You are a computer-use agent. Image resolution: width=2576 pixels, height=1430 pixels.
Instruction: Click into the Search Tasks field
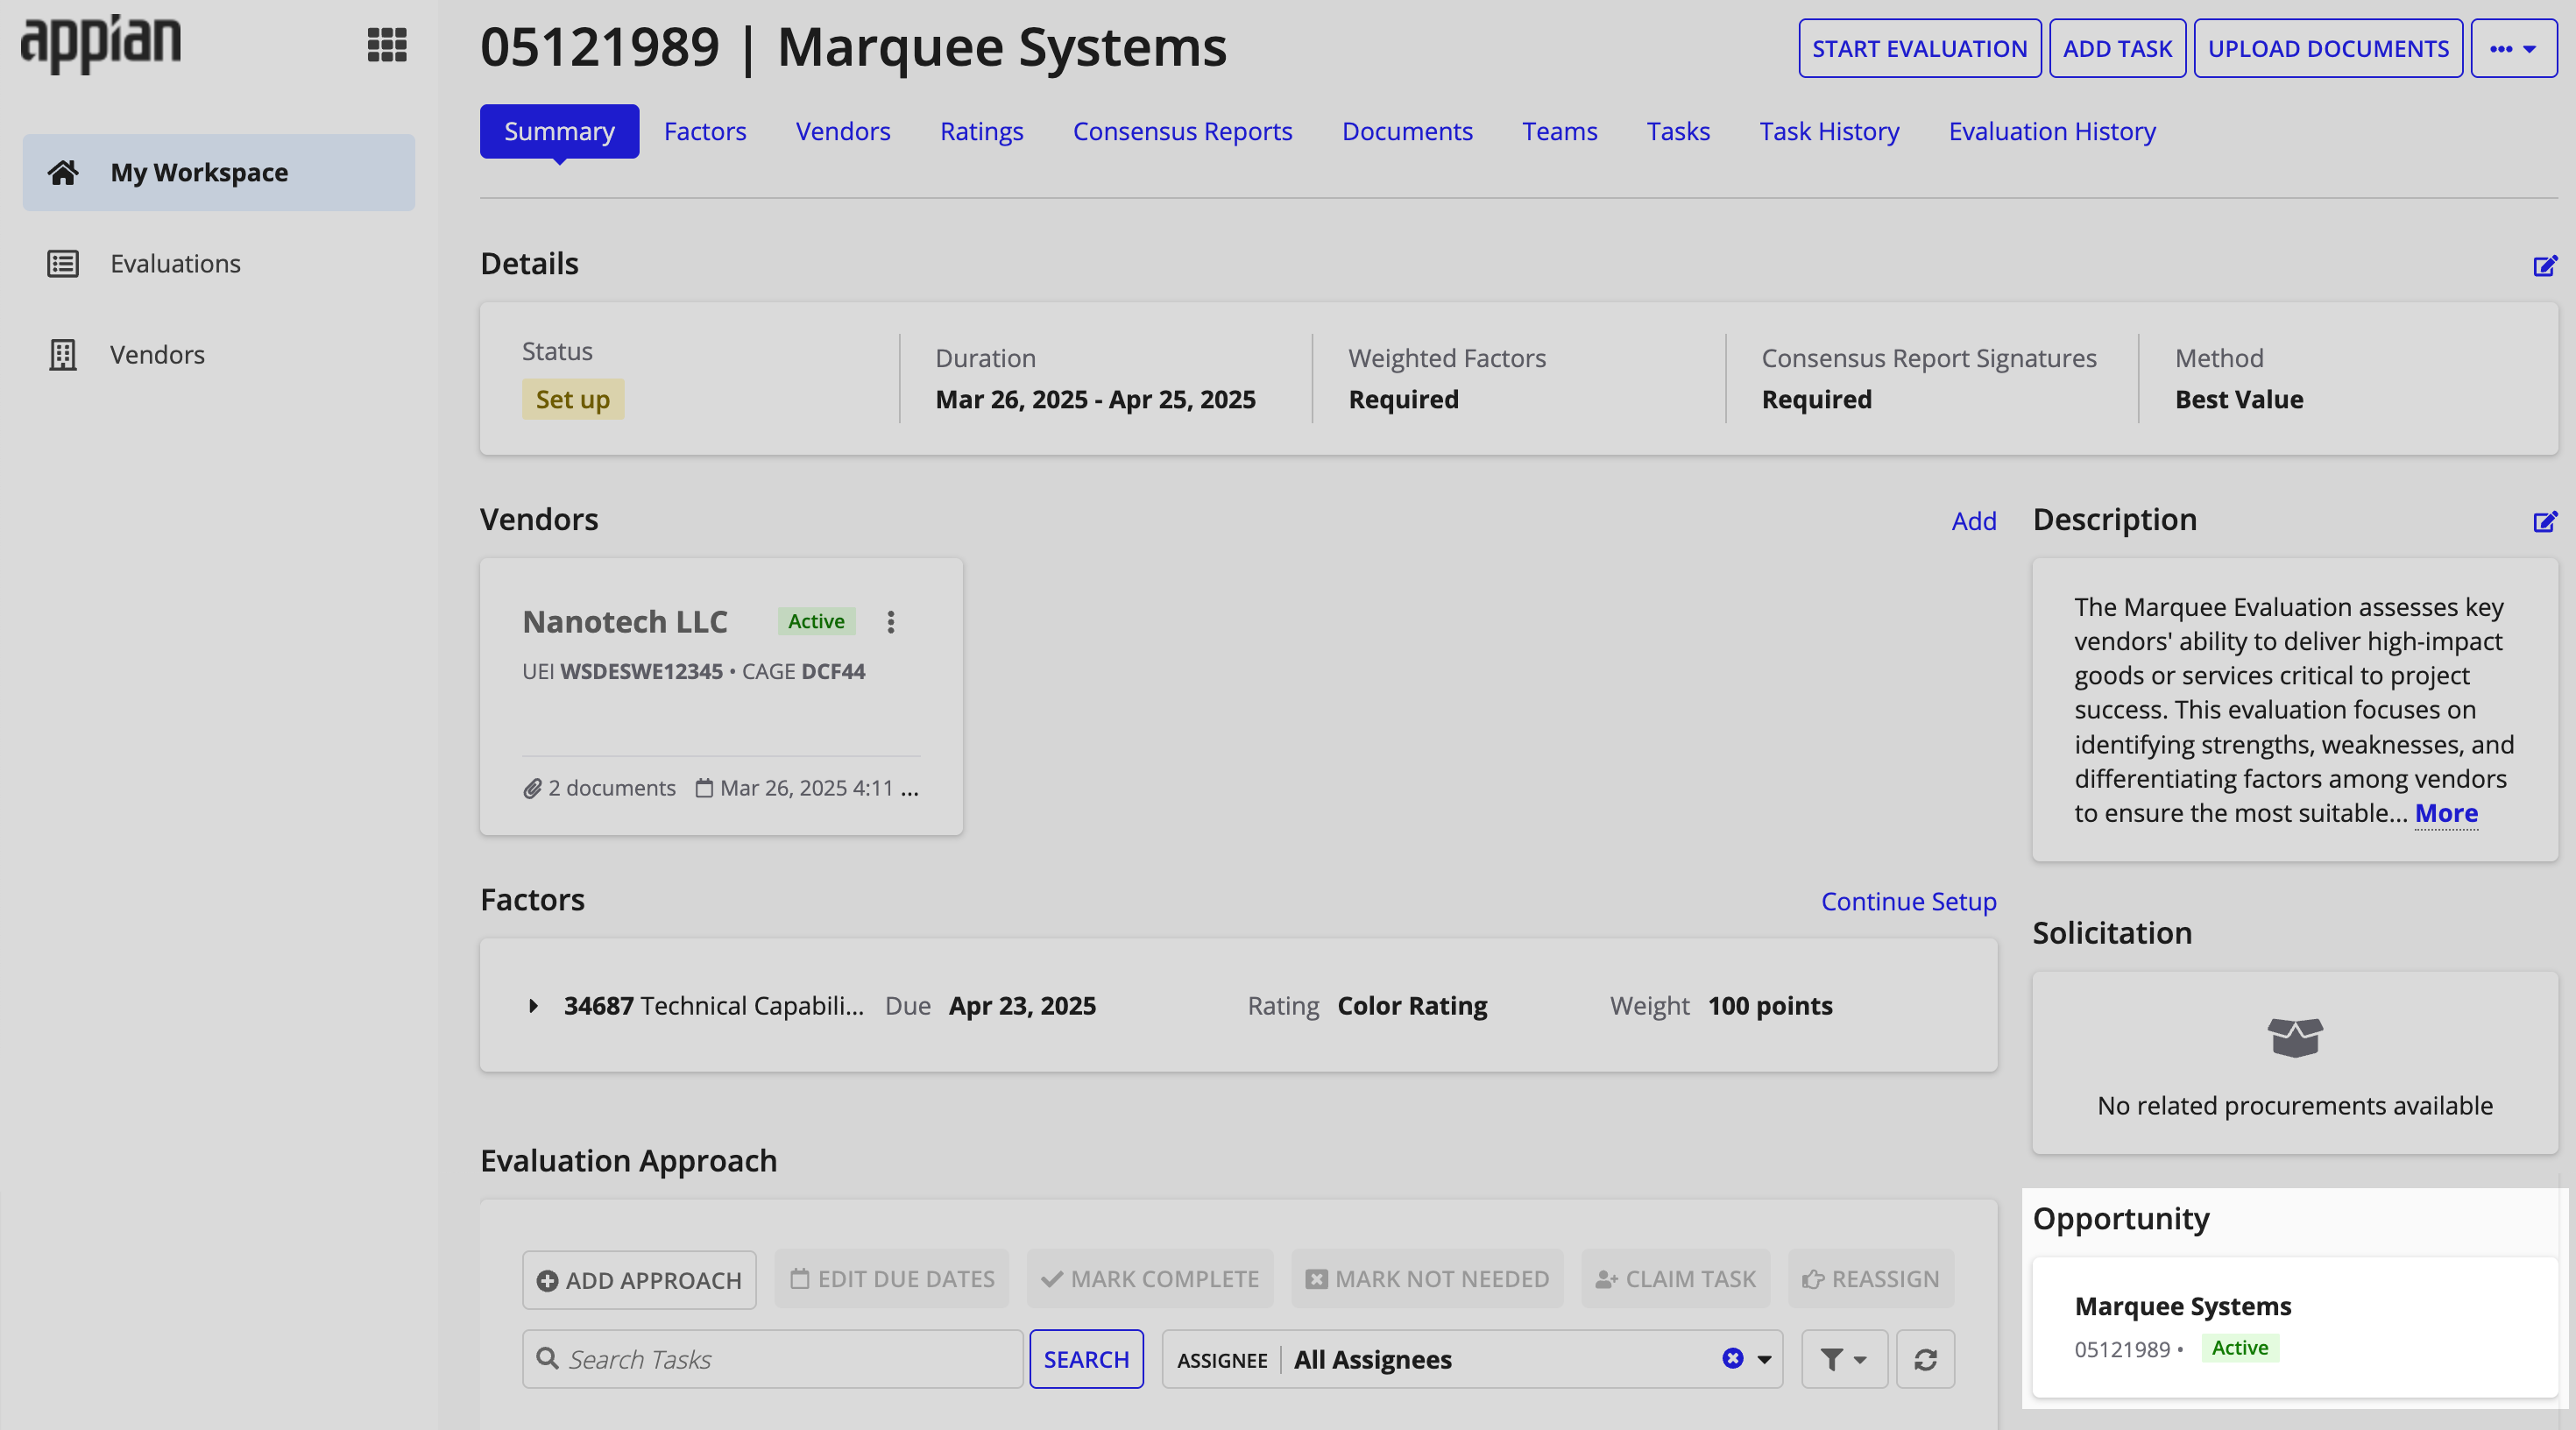772,1359
